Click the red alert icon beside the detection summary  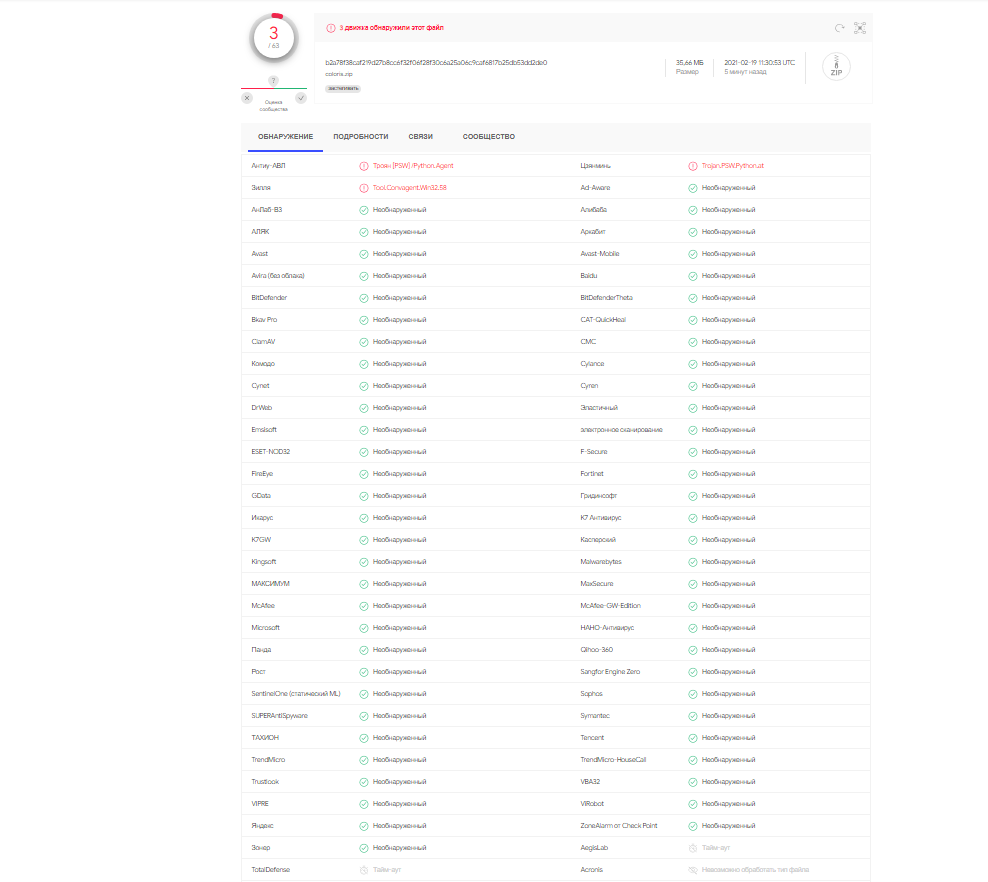(331, 28)
